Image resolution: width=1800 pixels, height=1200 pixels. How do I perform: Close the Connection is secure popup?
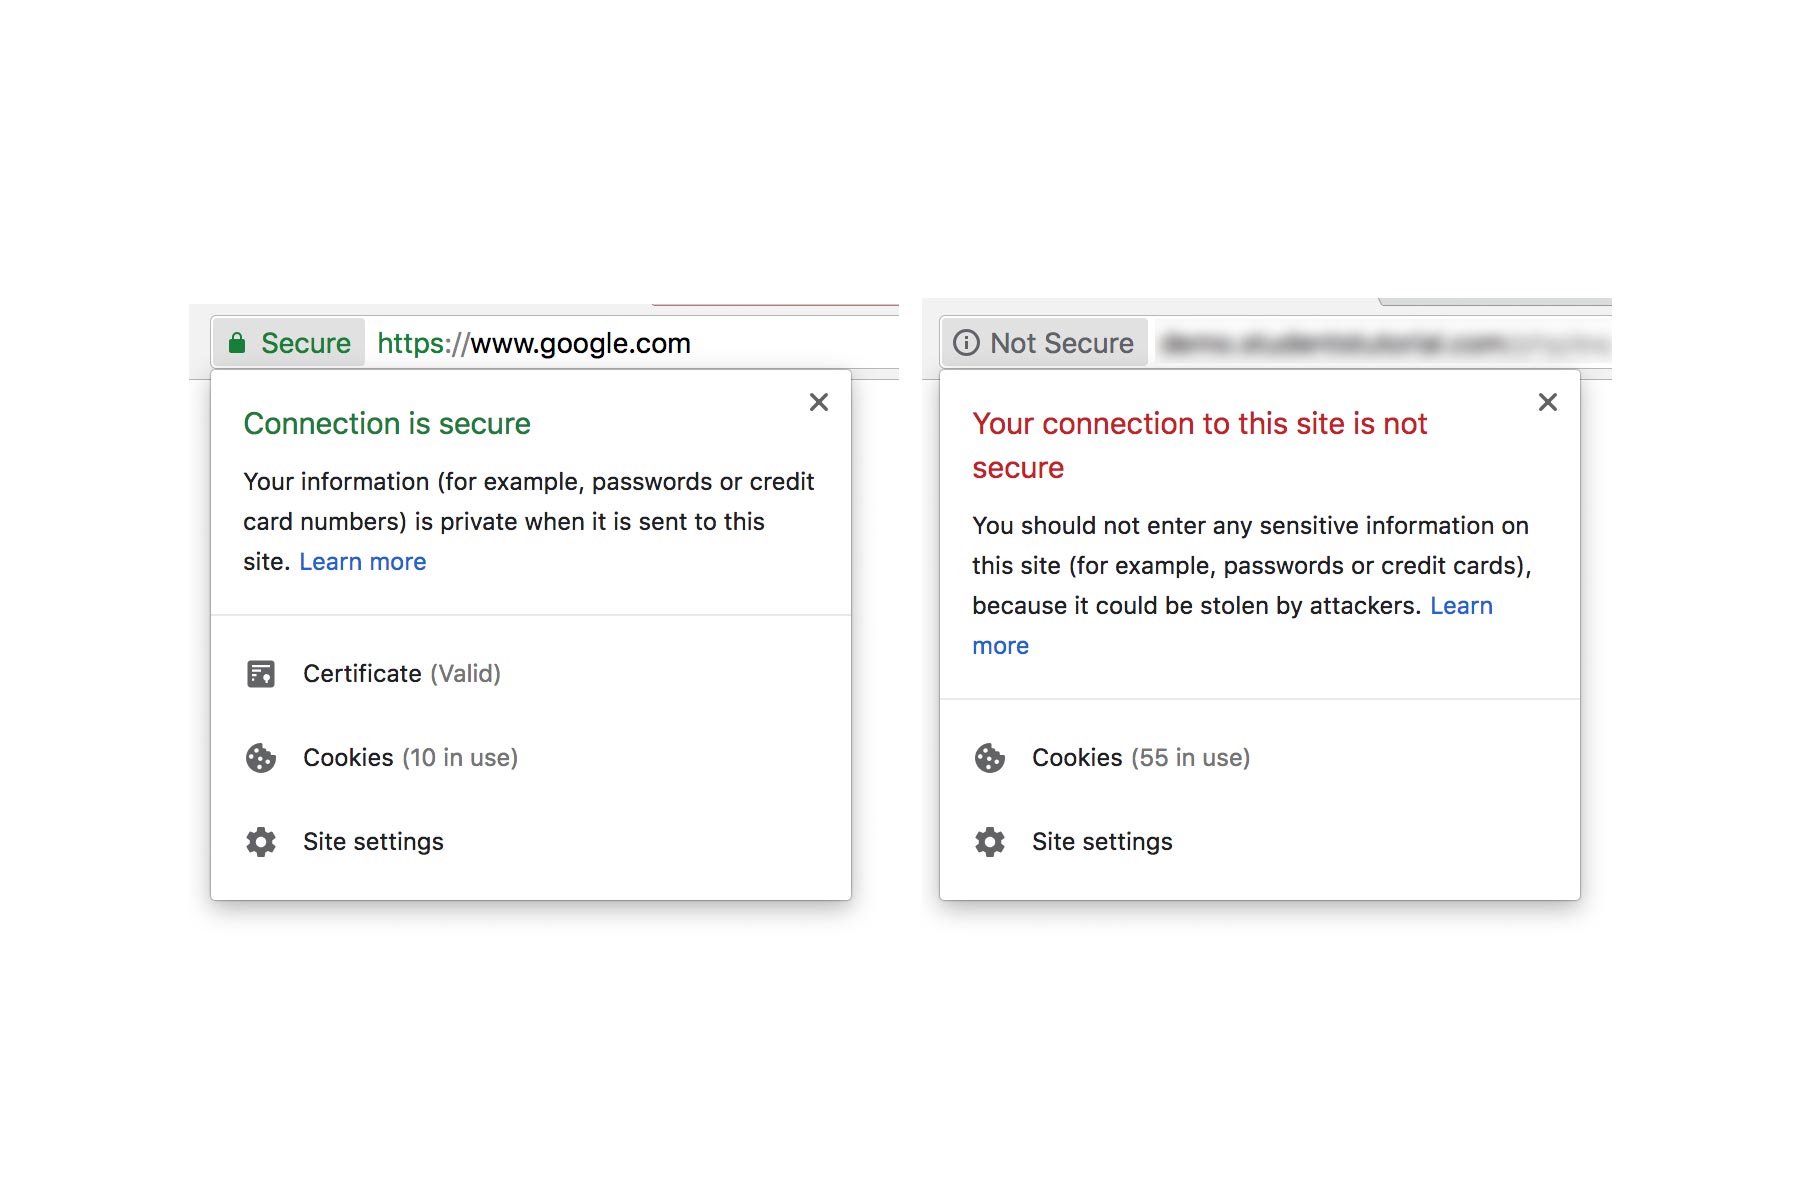point(819,402)
